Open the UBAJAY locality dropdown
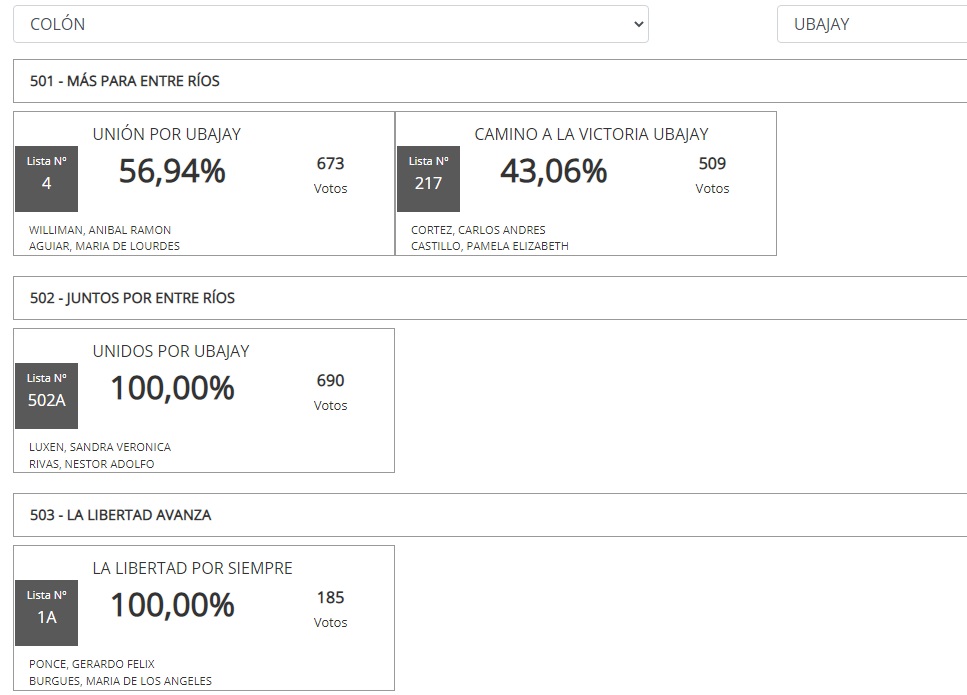 (872, 24)
